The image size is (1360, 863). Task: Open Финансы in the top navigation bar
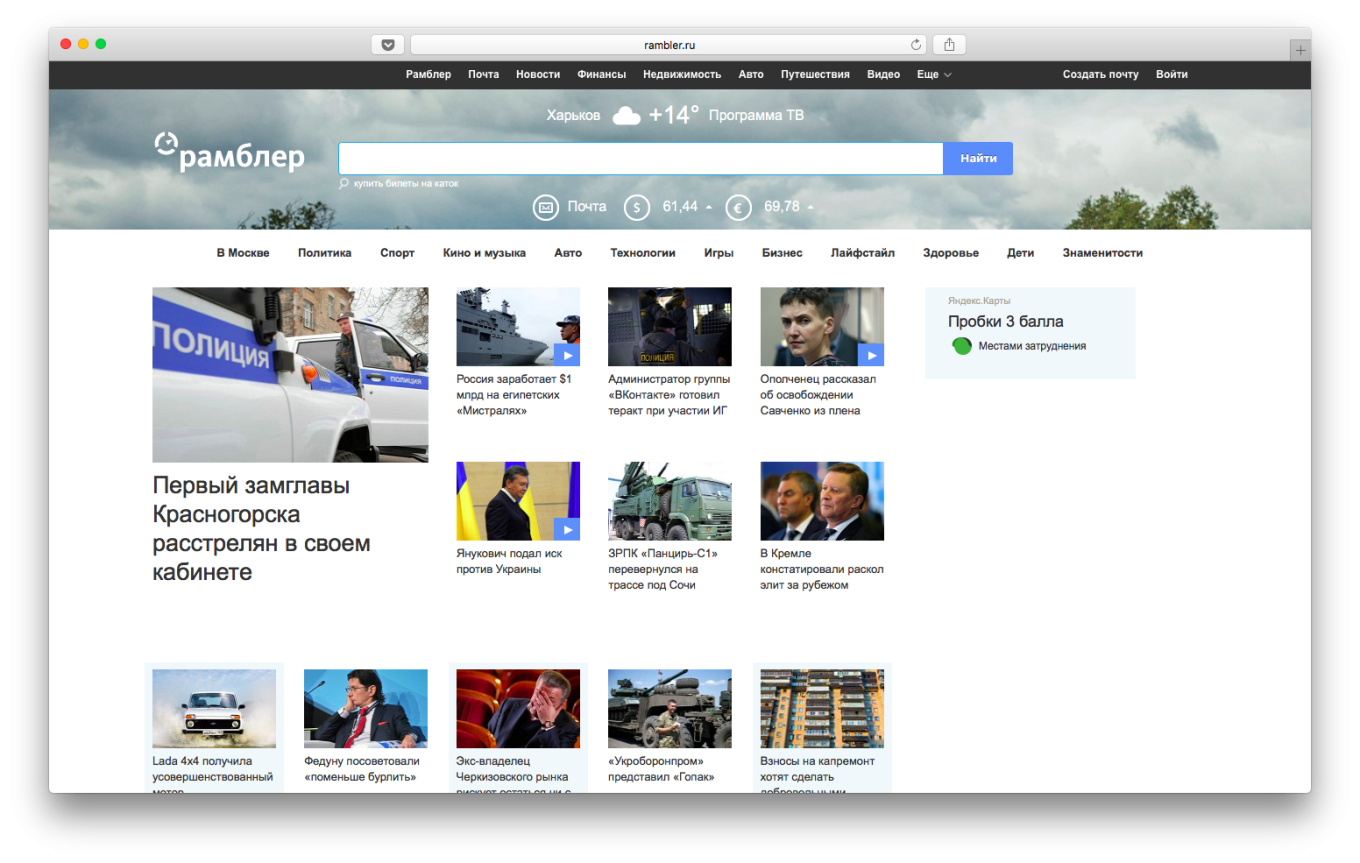pyautogui.click(x=601, y=75)
